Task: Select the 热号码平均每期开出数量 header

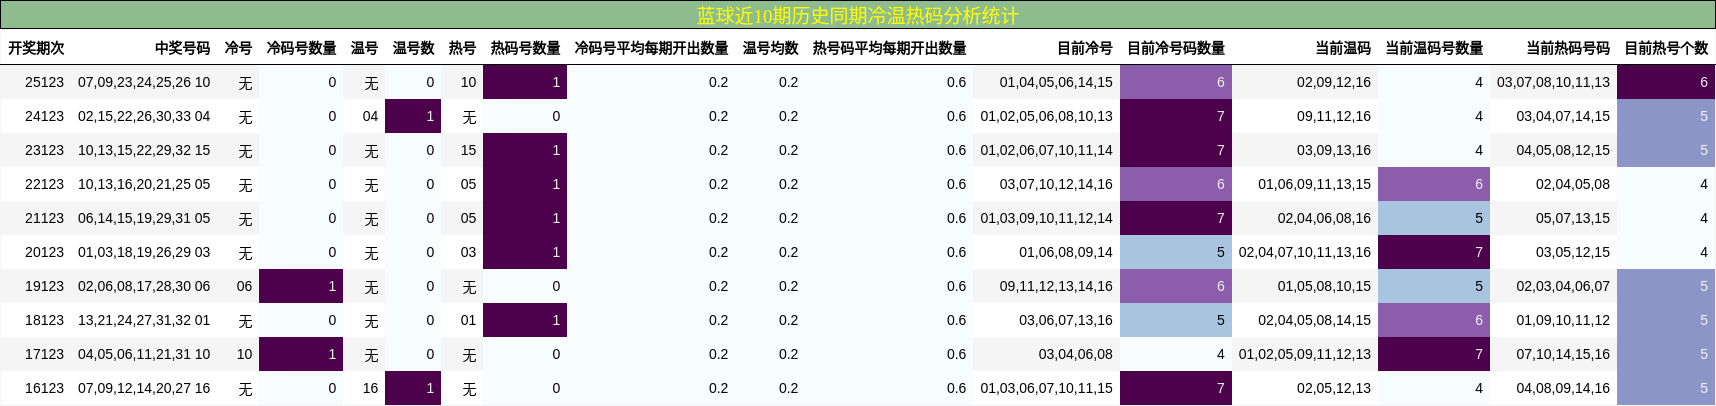Action: [x=889, y=48]
